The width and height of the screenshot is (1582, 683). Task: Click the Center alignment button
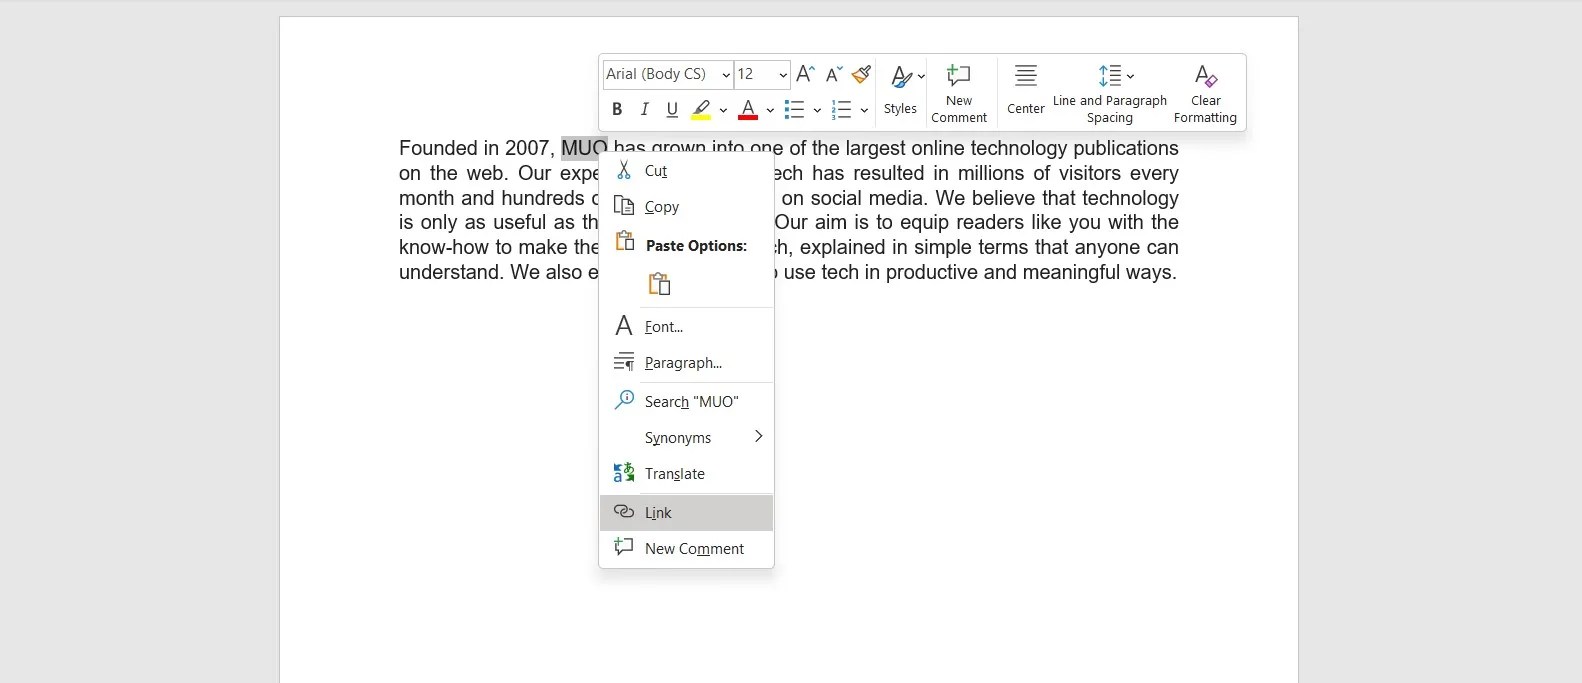[1025, 92]
